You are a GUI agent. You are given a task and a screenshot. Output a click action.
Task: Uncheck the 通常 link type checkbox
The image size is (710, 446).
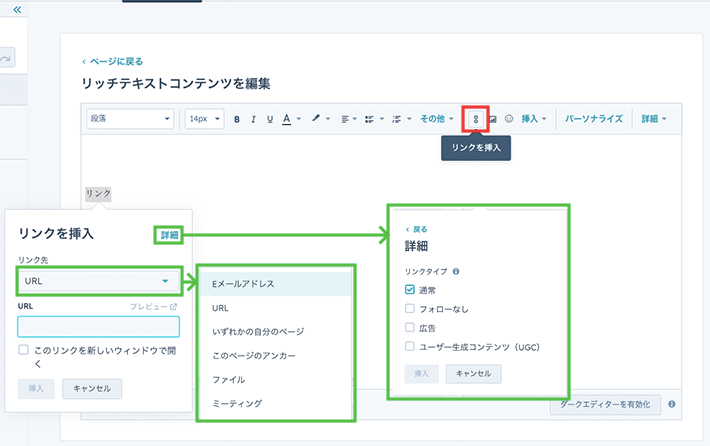point(410,289)
